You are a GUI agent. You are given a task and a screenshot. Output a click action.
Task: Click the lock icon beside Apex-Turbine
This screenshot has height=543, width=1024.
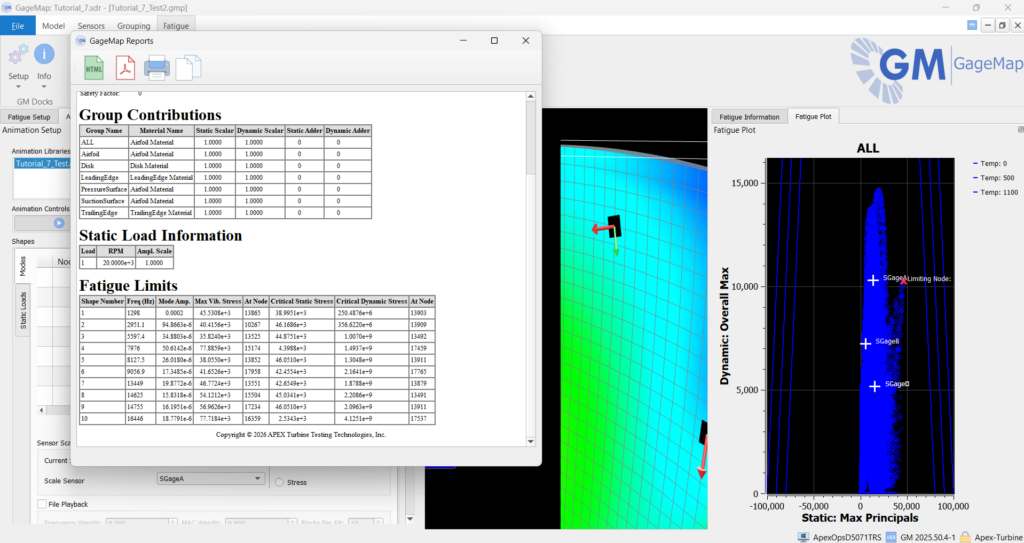(965, 536)
